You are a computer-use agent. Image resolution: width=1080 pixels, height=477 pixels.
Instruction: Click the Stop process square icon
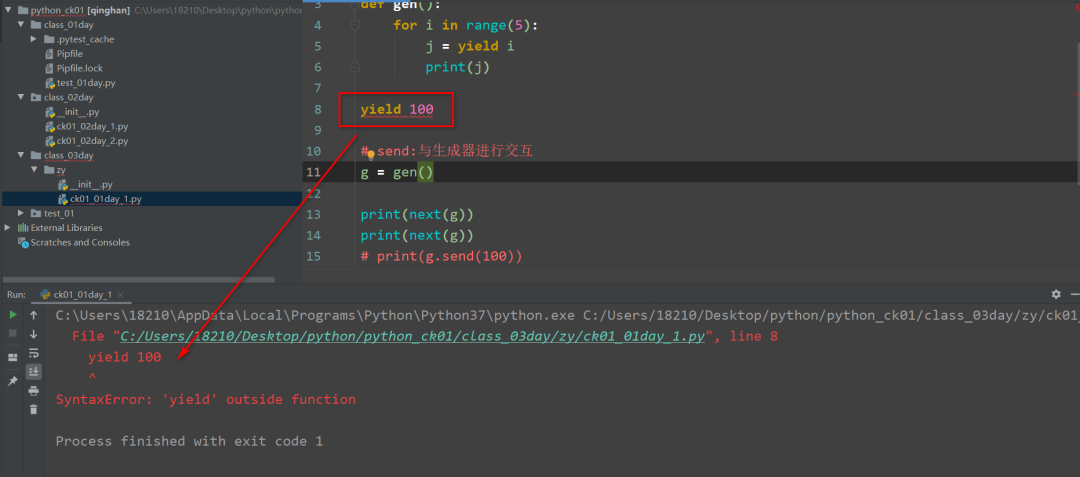coord(12,333)
